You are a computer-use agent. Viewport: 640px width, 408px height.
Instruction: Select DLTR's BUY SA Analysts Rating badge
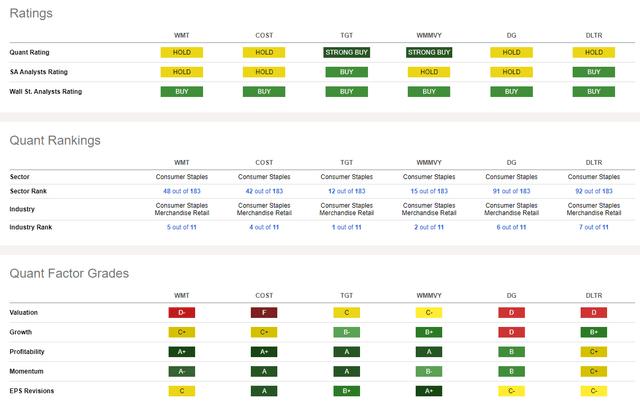pyautogui.click(x=594, y=72)
